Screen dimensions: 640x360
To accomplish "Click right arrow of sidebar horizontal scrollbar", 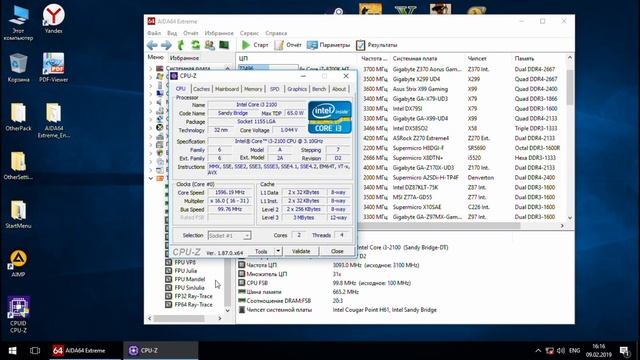I will tap(220, 318).
